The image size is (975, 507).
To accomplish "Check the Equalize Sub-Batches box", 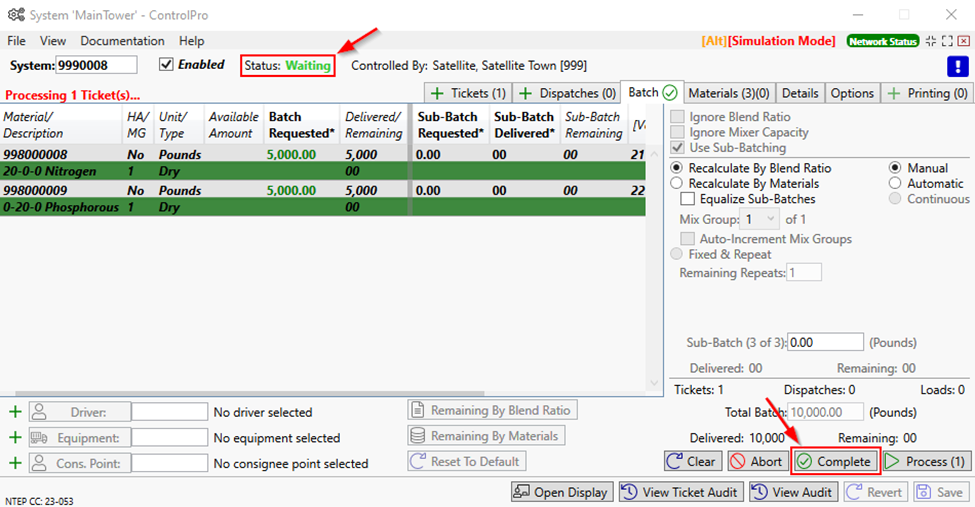I will click(x=687, y=199).
